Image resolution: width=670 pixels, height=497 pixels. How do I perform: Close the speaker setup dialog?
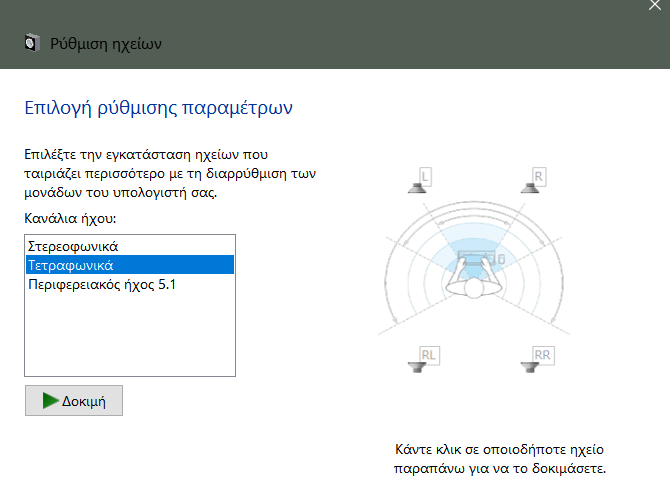coord(654,5)
